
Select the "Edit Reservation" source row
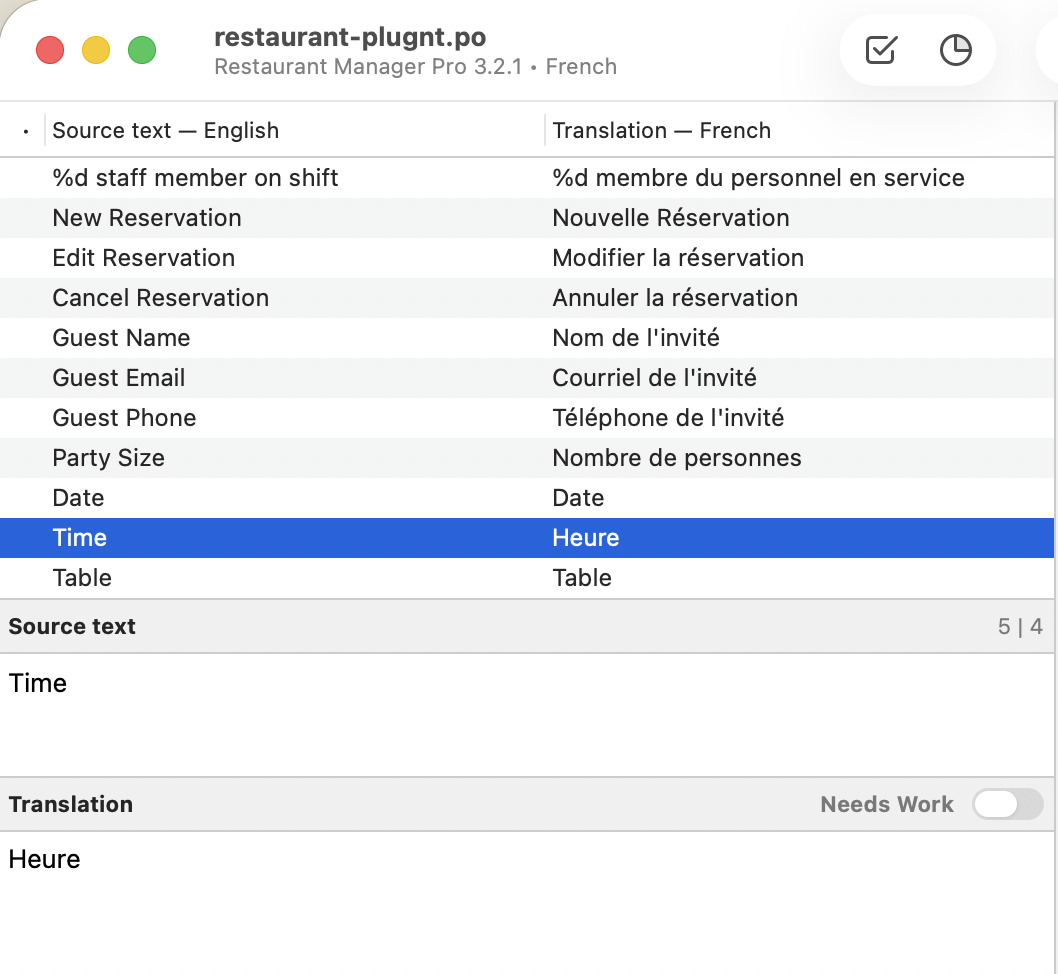click(x=144, y=258)
